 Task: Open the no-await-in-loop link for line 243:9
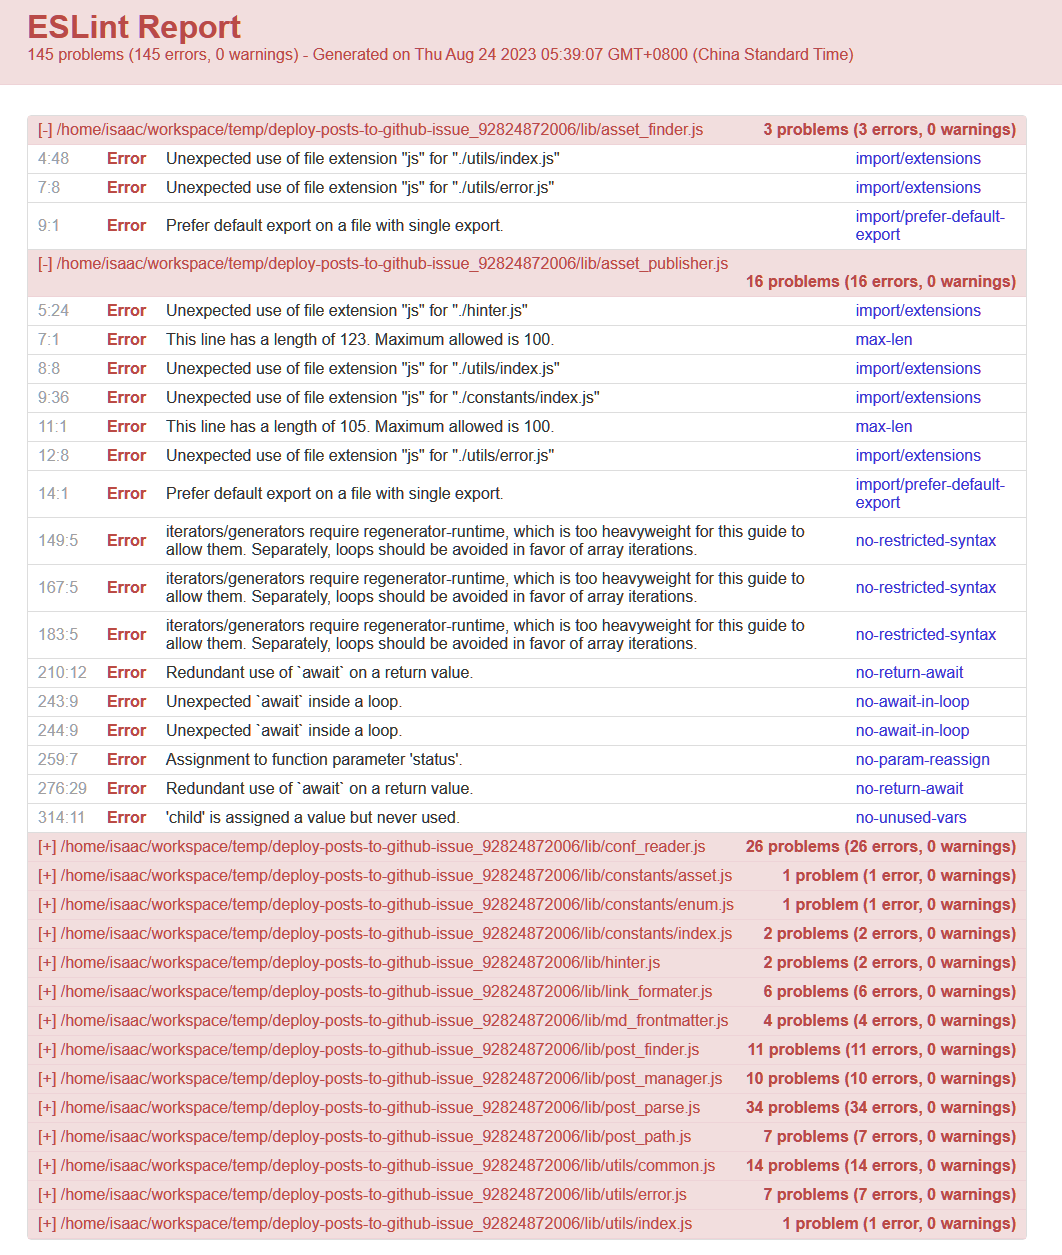[x=912, y=702]
